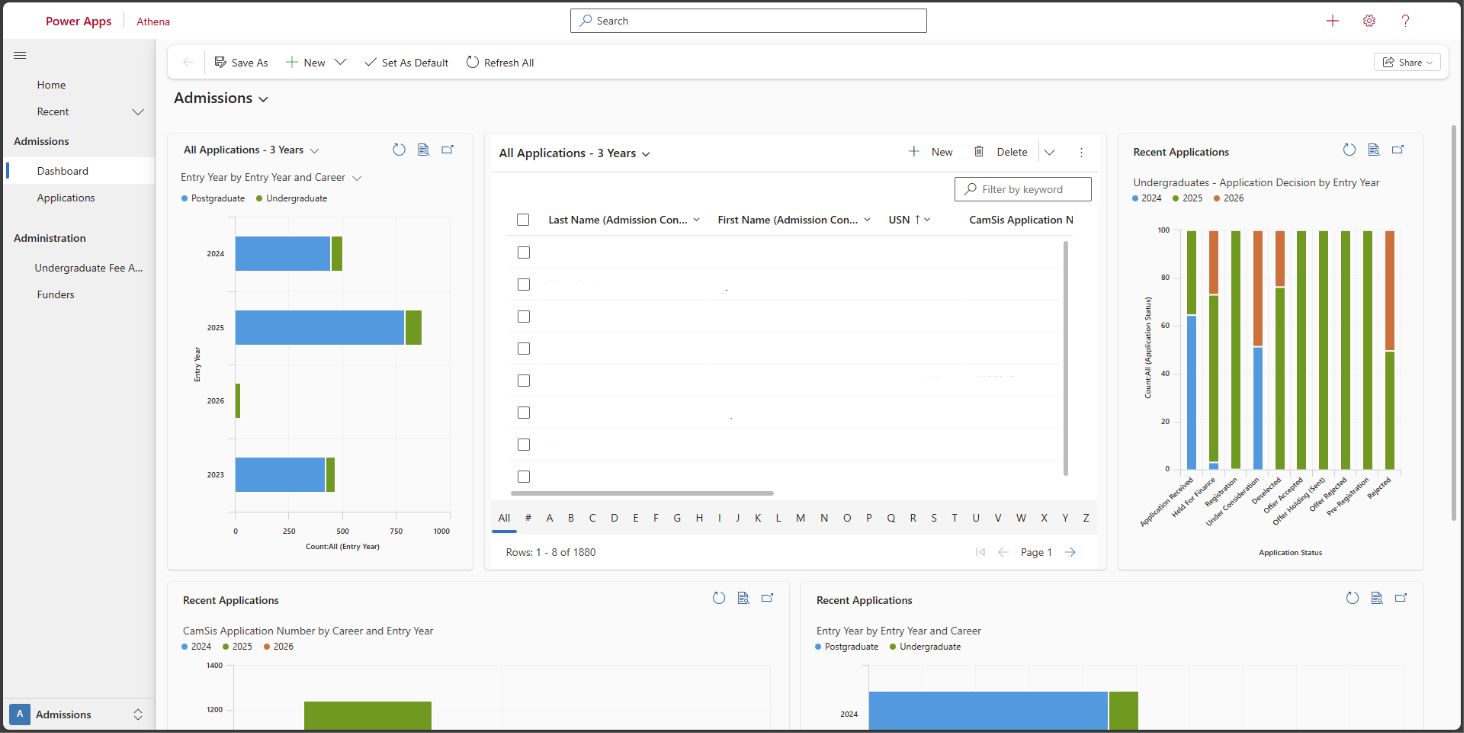1464x733 pixels.
Task: View records of CamSis Application Number chart
Action: click(x=743, y=598)
